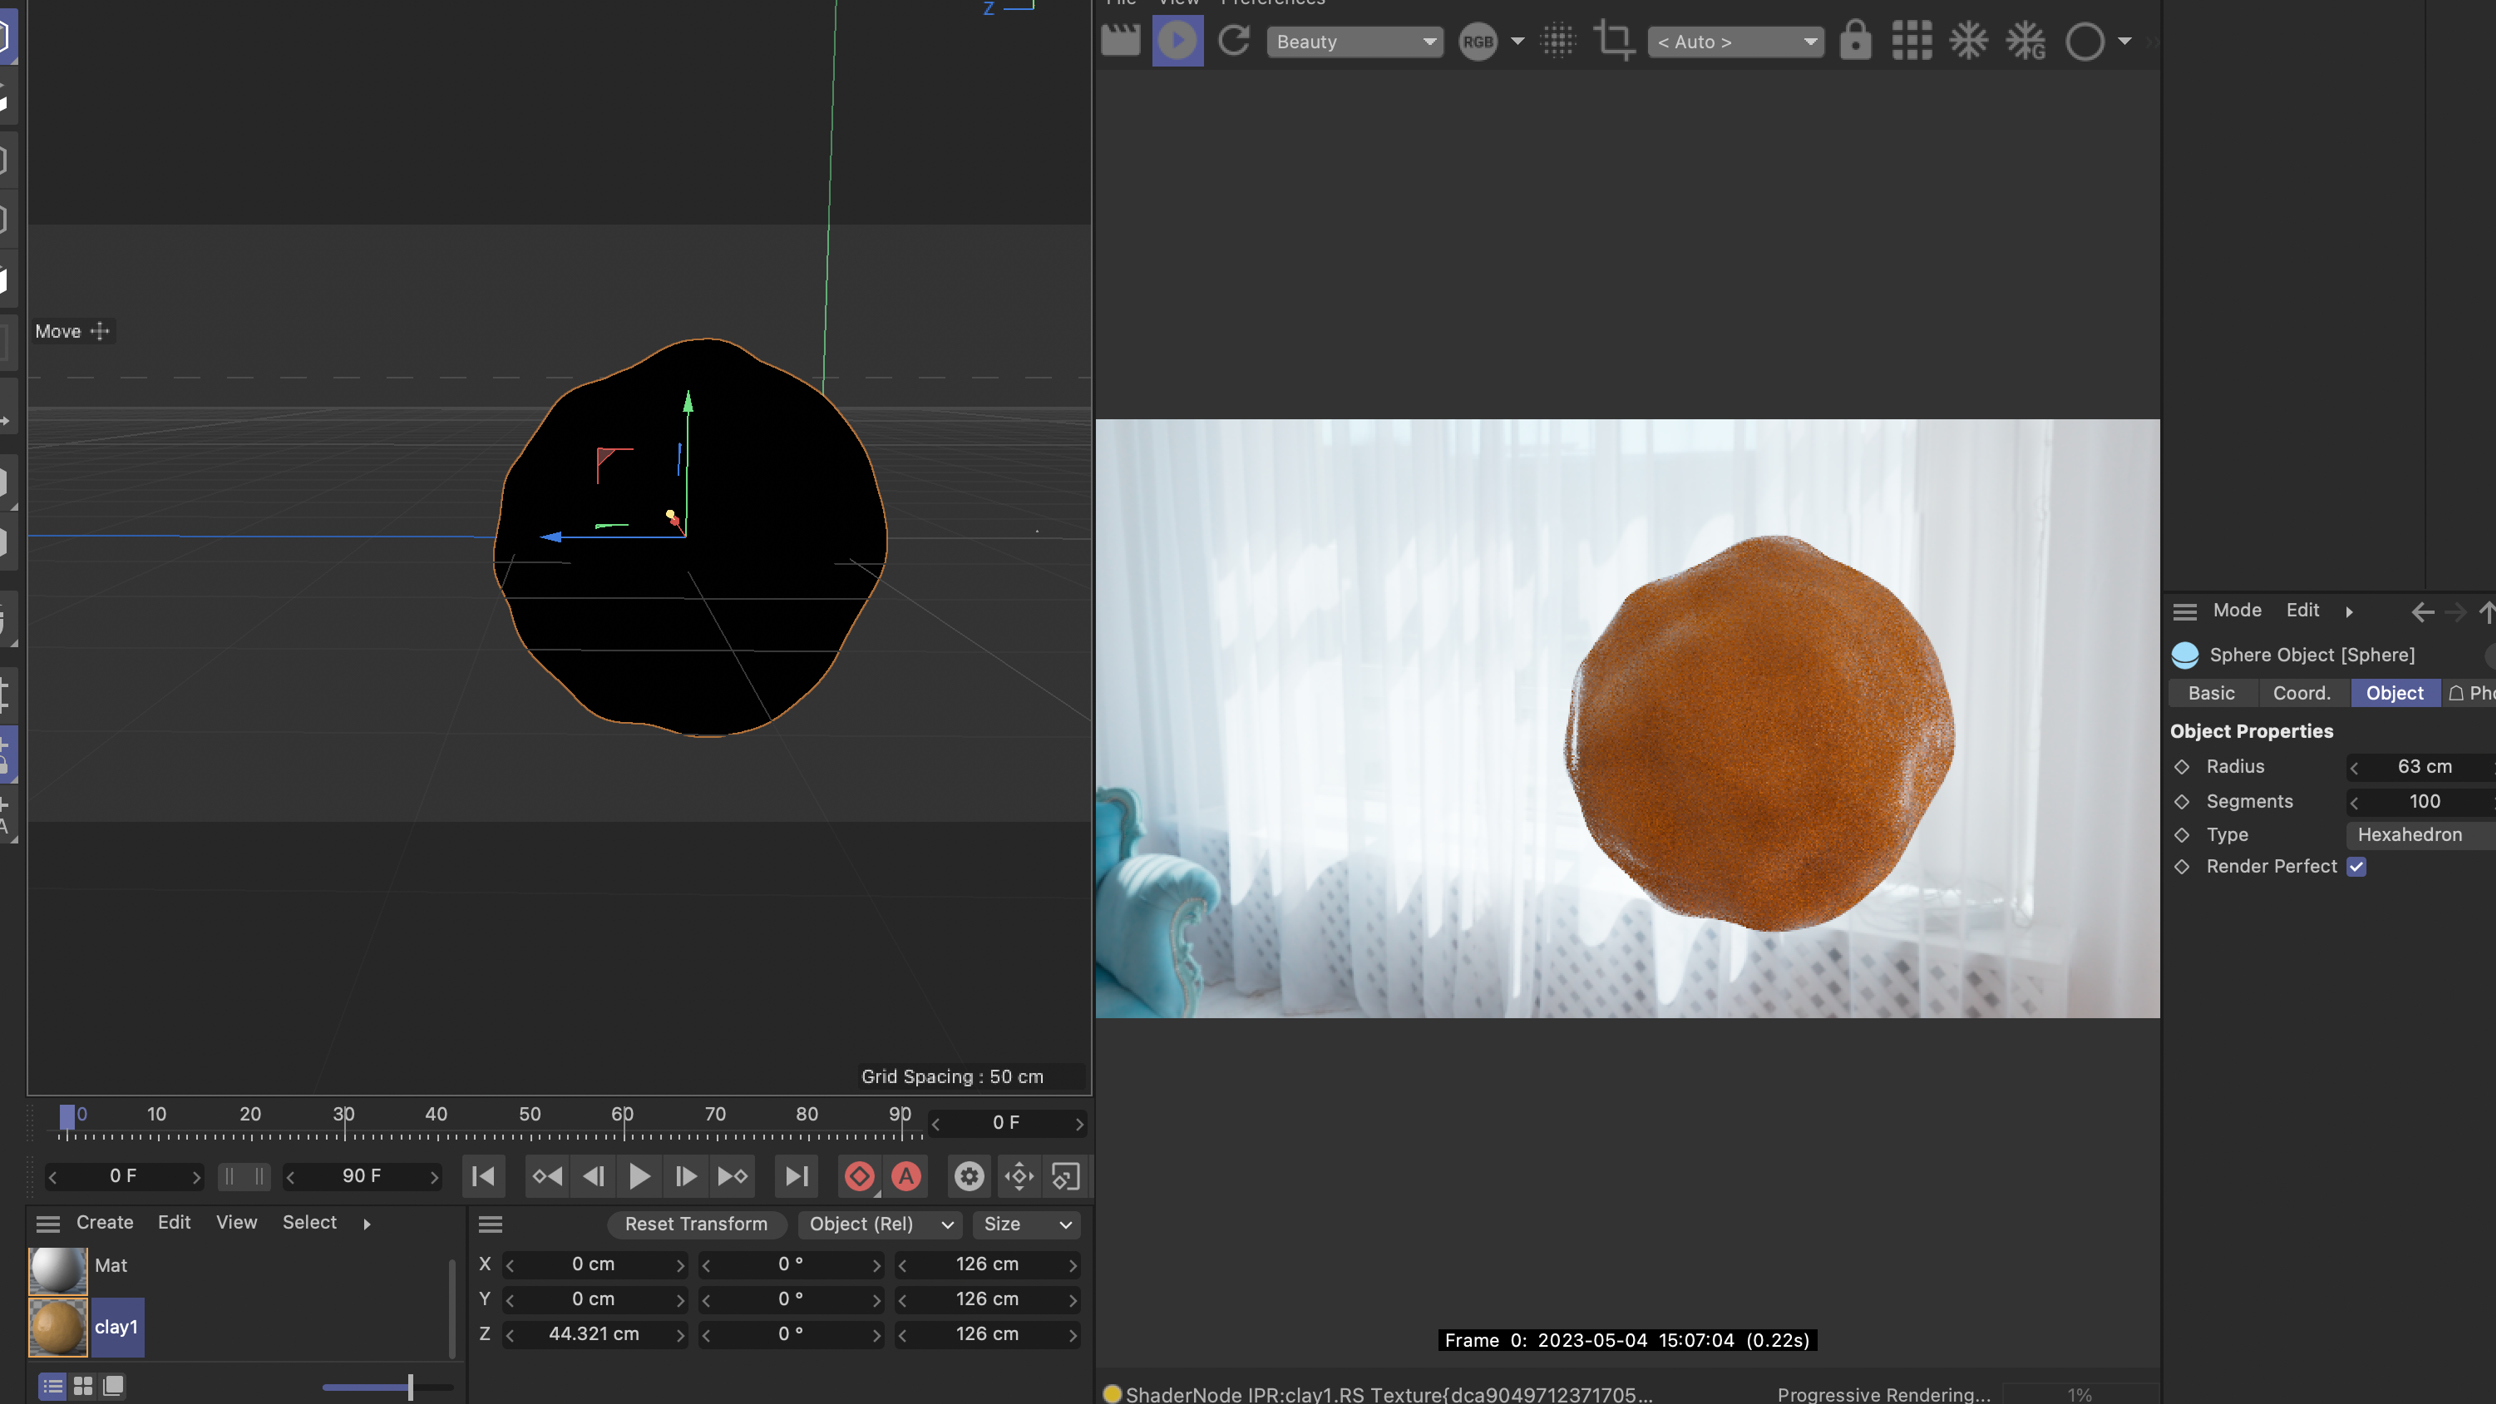Click the record active objects keyframe button
This screenshot has height=1404, width=2496.
point(859,1176)
